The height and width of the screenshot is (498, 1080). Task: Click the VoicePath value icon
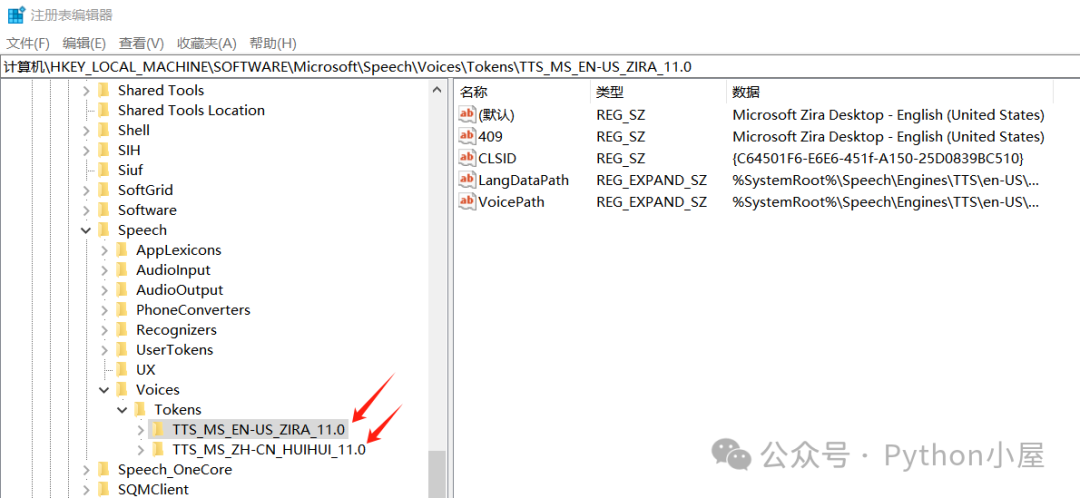pos(468,203)
